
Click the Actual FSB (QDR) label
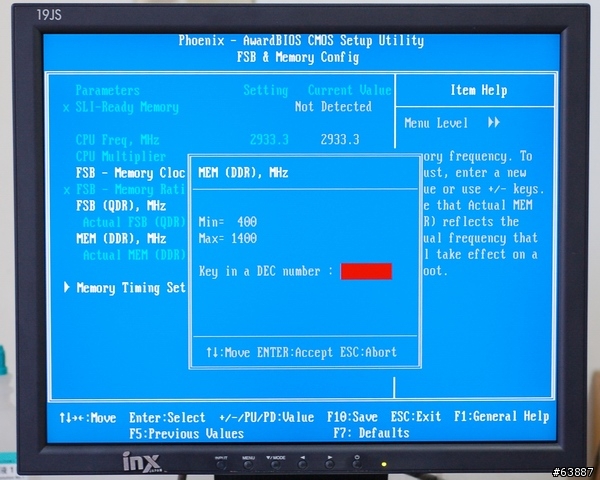click(x=134, y=222)
